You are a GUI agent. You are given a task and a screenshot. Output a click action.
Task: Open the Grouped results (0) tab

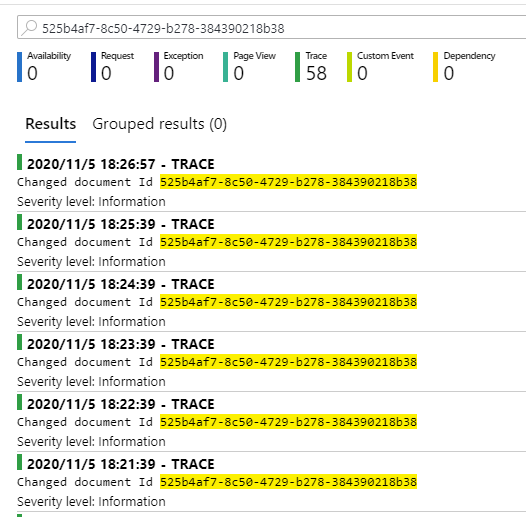pyautogui.click(x=160, y=124)
